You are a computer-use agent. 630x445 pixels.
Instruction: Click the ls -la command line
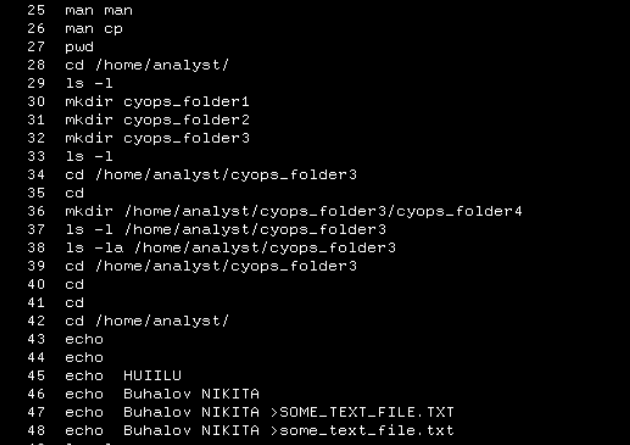(x=231, y=248)
